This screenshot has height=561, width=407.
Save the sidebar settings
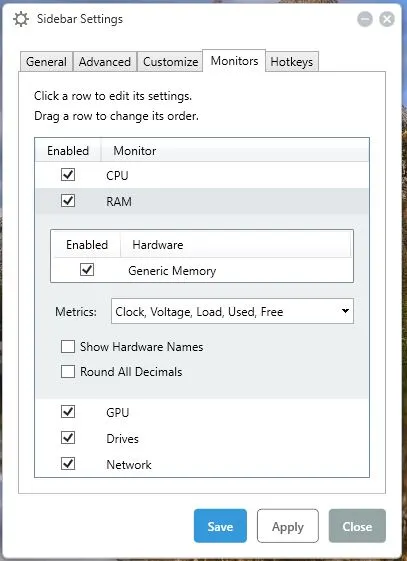(220, 526)
